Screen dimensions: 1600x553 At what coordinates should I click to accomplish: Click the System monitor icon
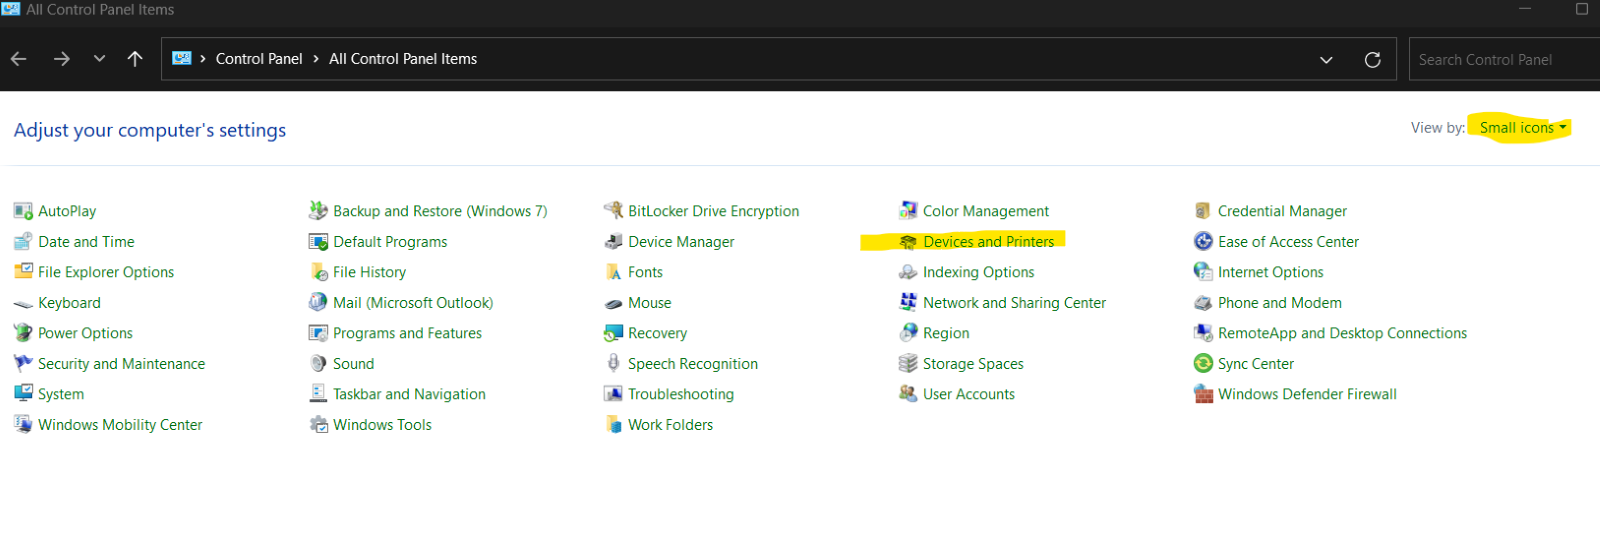(x=23, y=394)
